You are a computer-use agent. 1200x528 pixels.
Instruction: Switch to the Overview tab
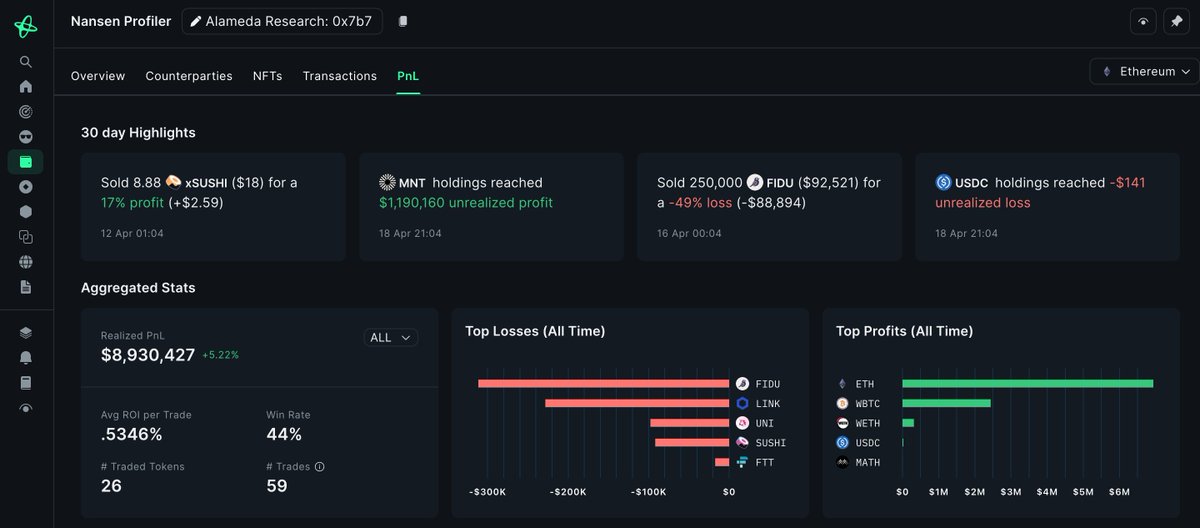pyautogui.click(x=98, y=76)
